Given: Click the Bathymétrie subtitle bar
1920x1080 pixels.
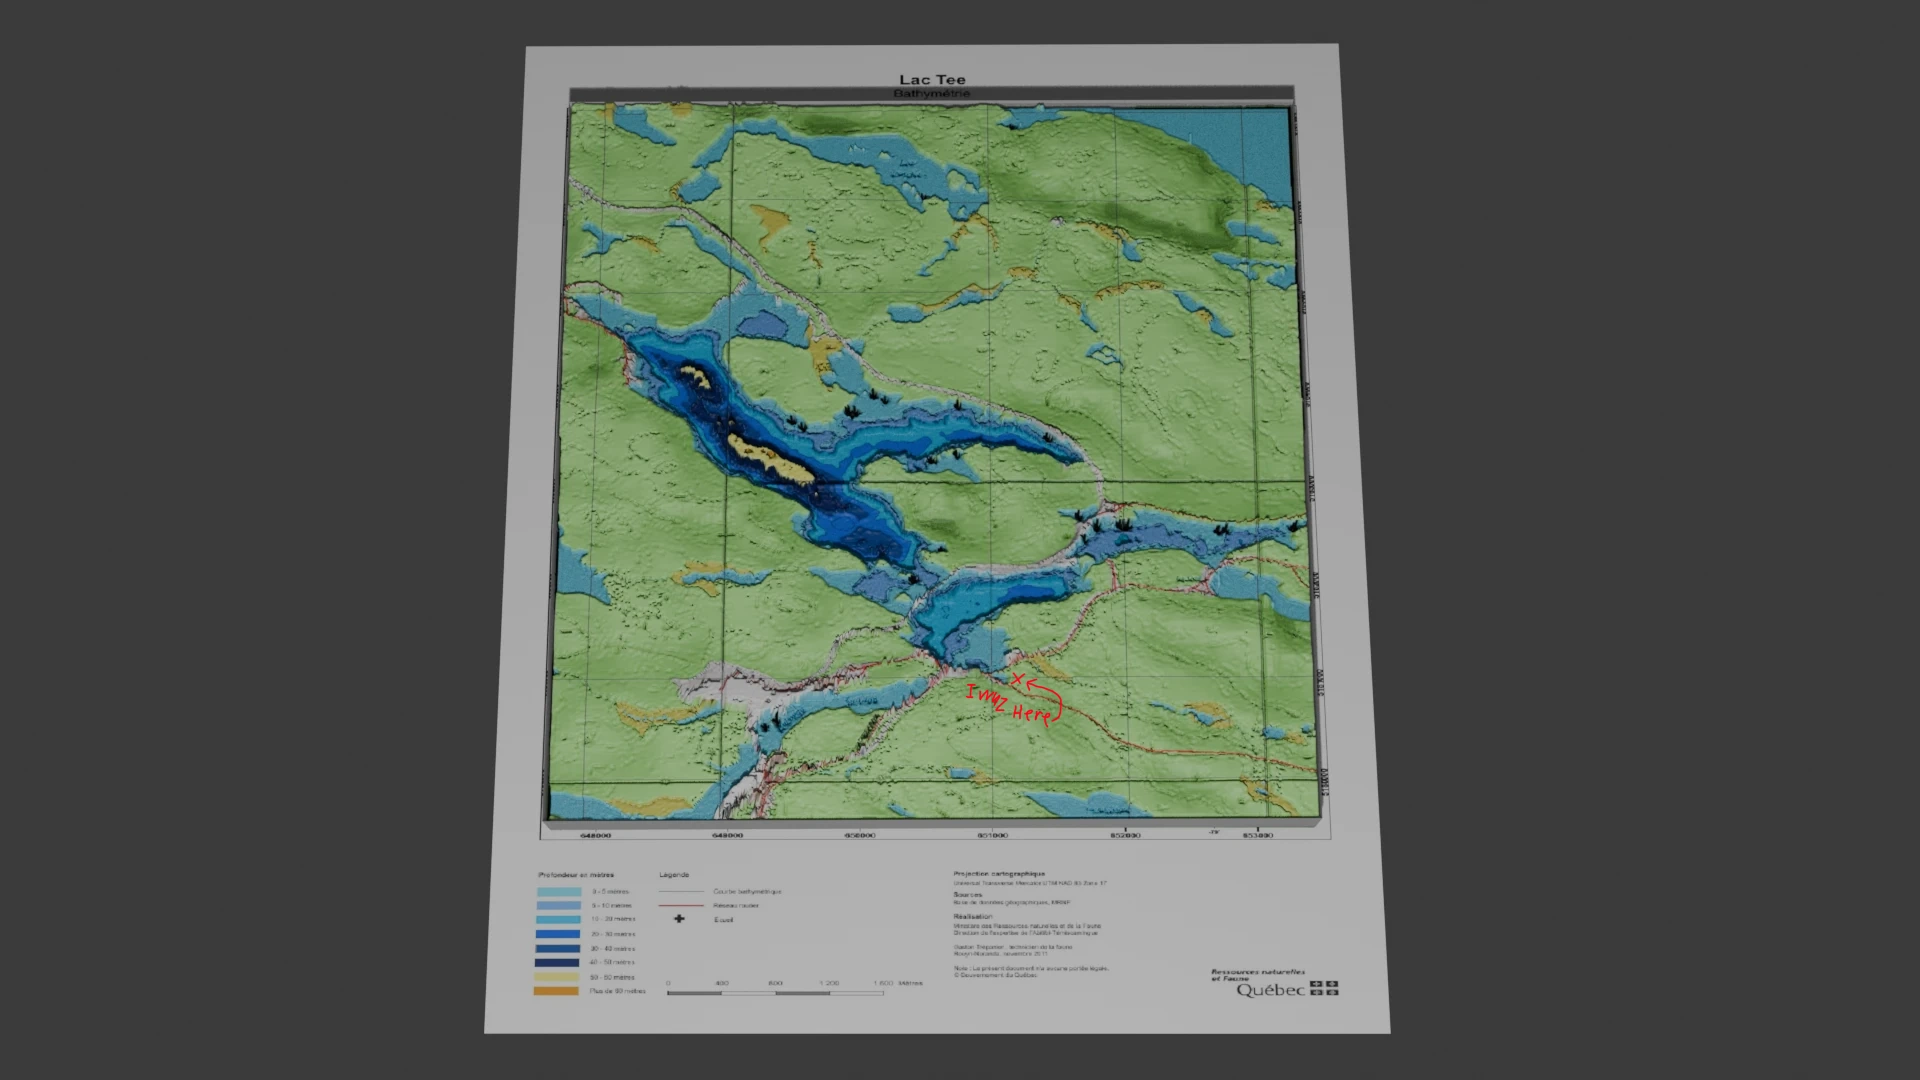Looking at the screenshot, I should point(931,94).
